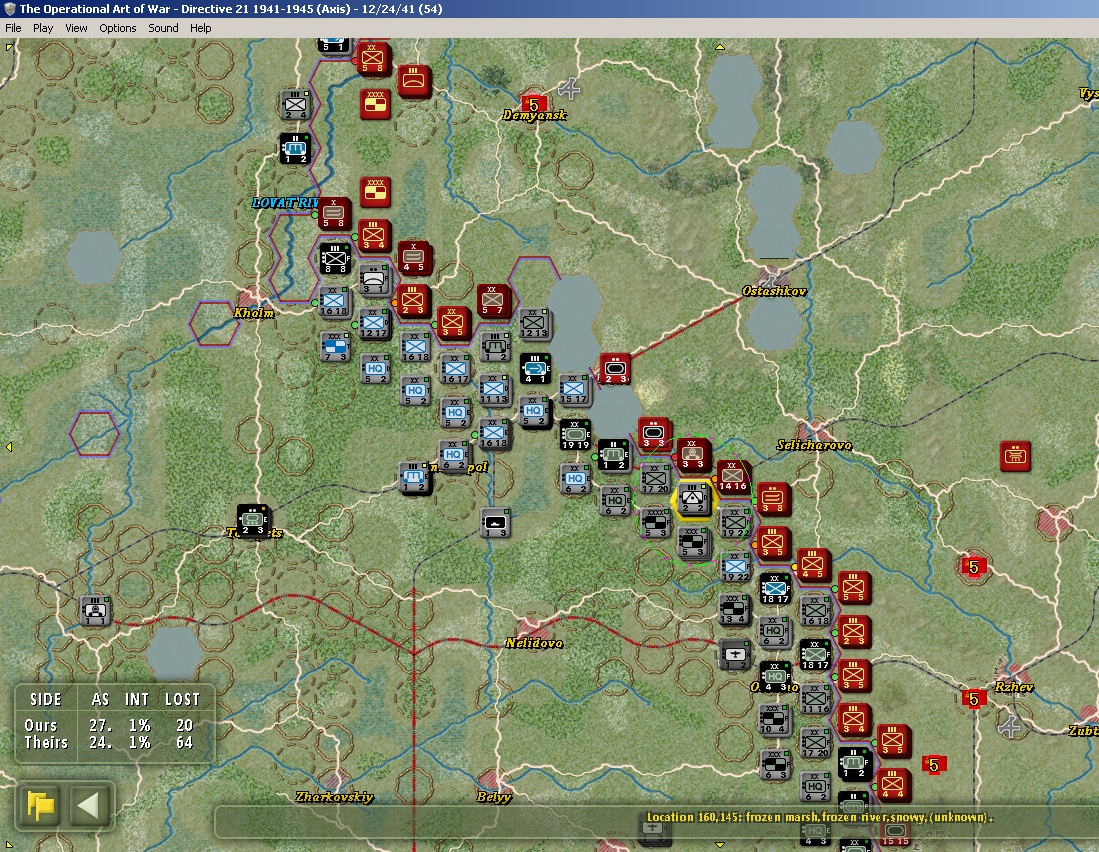Open the File menu

click(x=13, y=28)
